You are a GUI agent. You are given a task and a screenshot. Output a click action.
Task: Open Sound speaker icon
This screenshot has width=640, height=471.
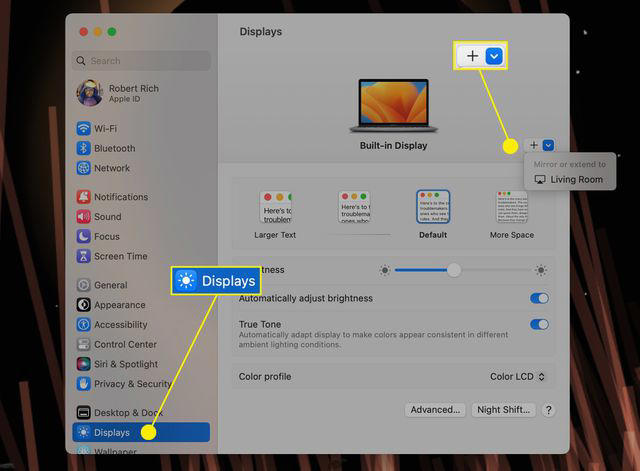(84, 216)
